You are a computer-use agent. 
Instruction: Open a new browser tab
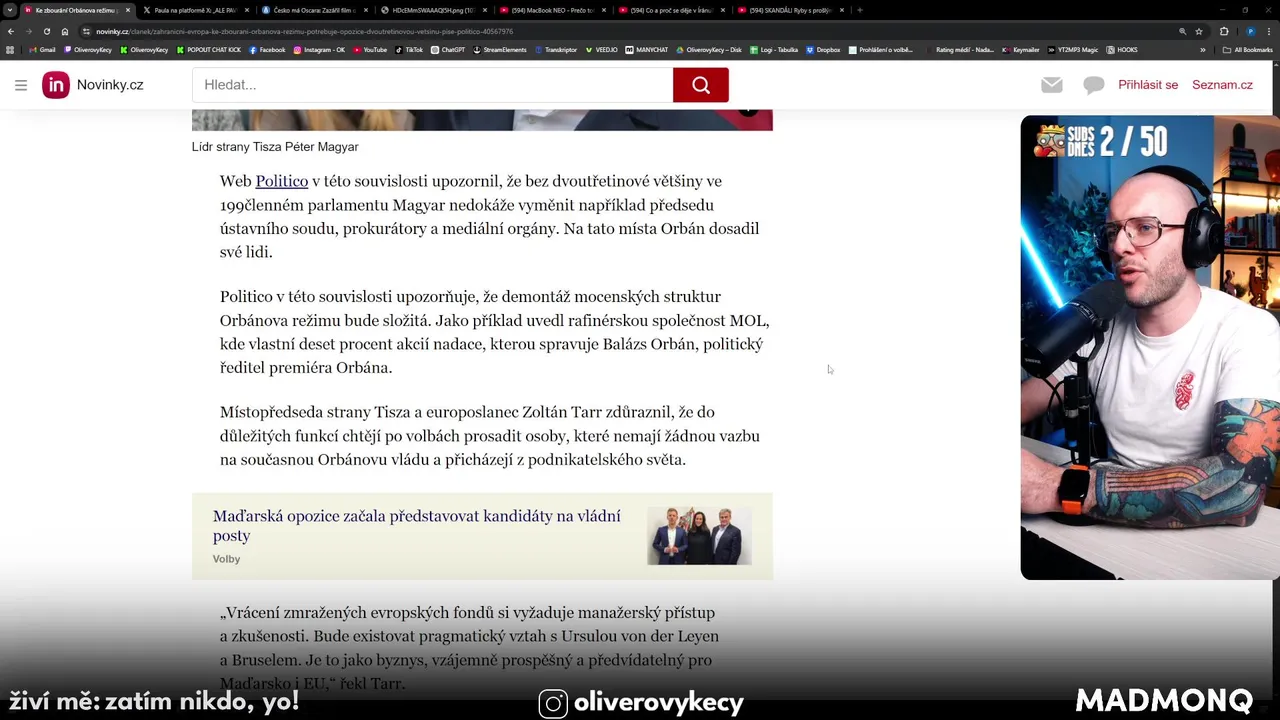coord(860,10)
